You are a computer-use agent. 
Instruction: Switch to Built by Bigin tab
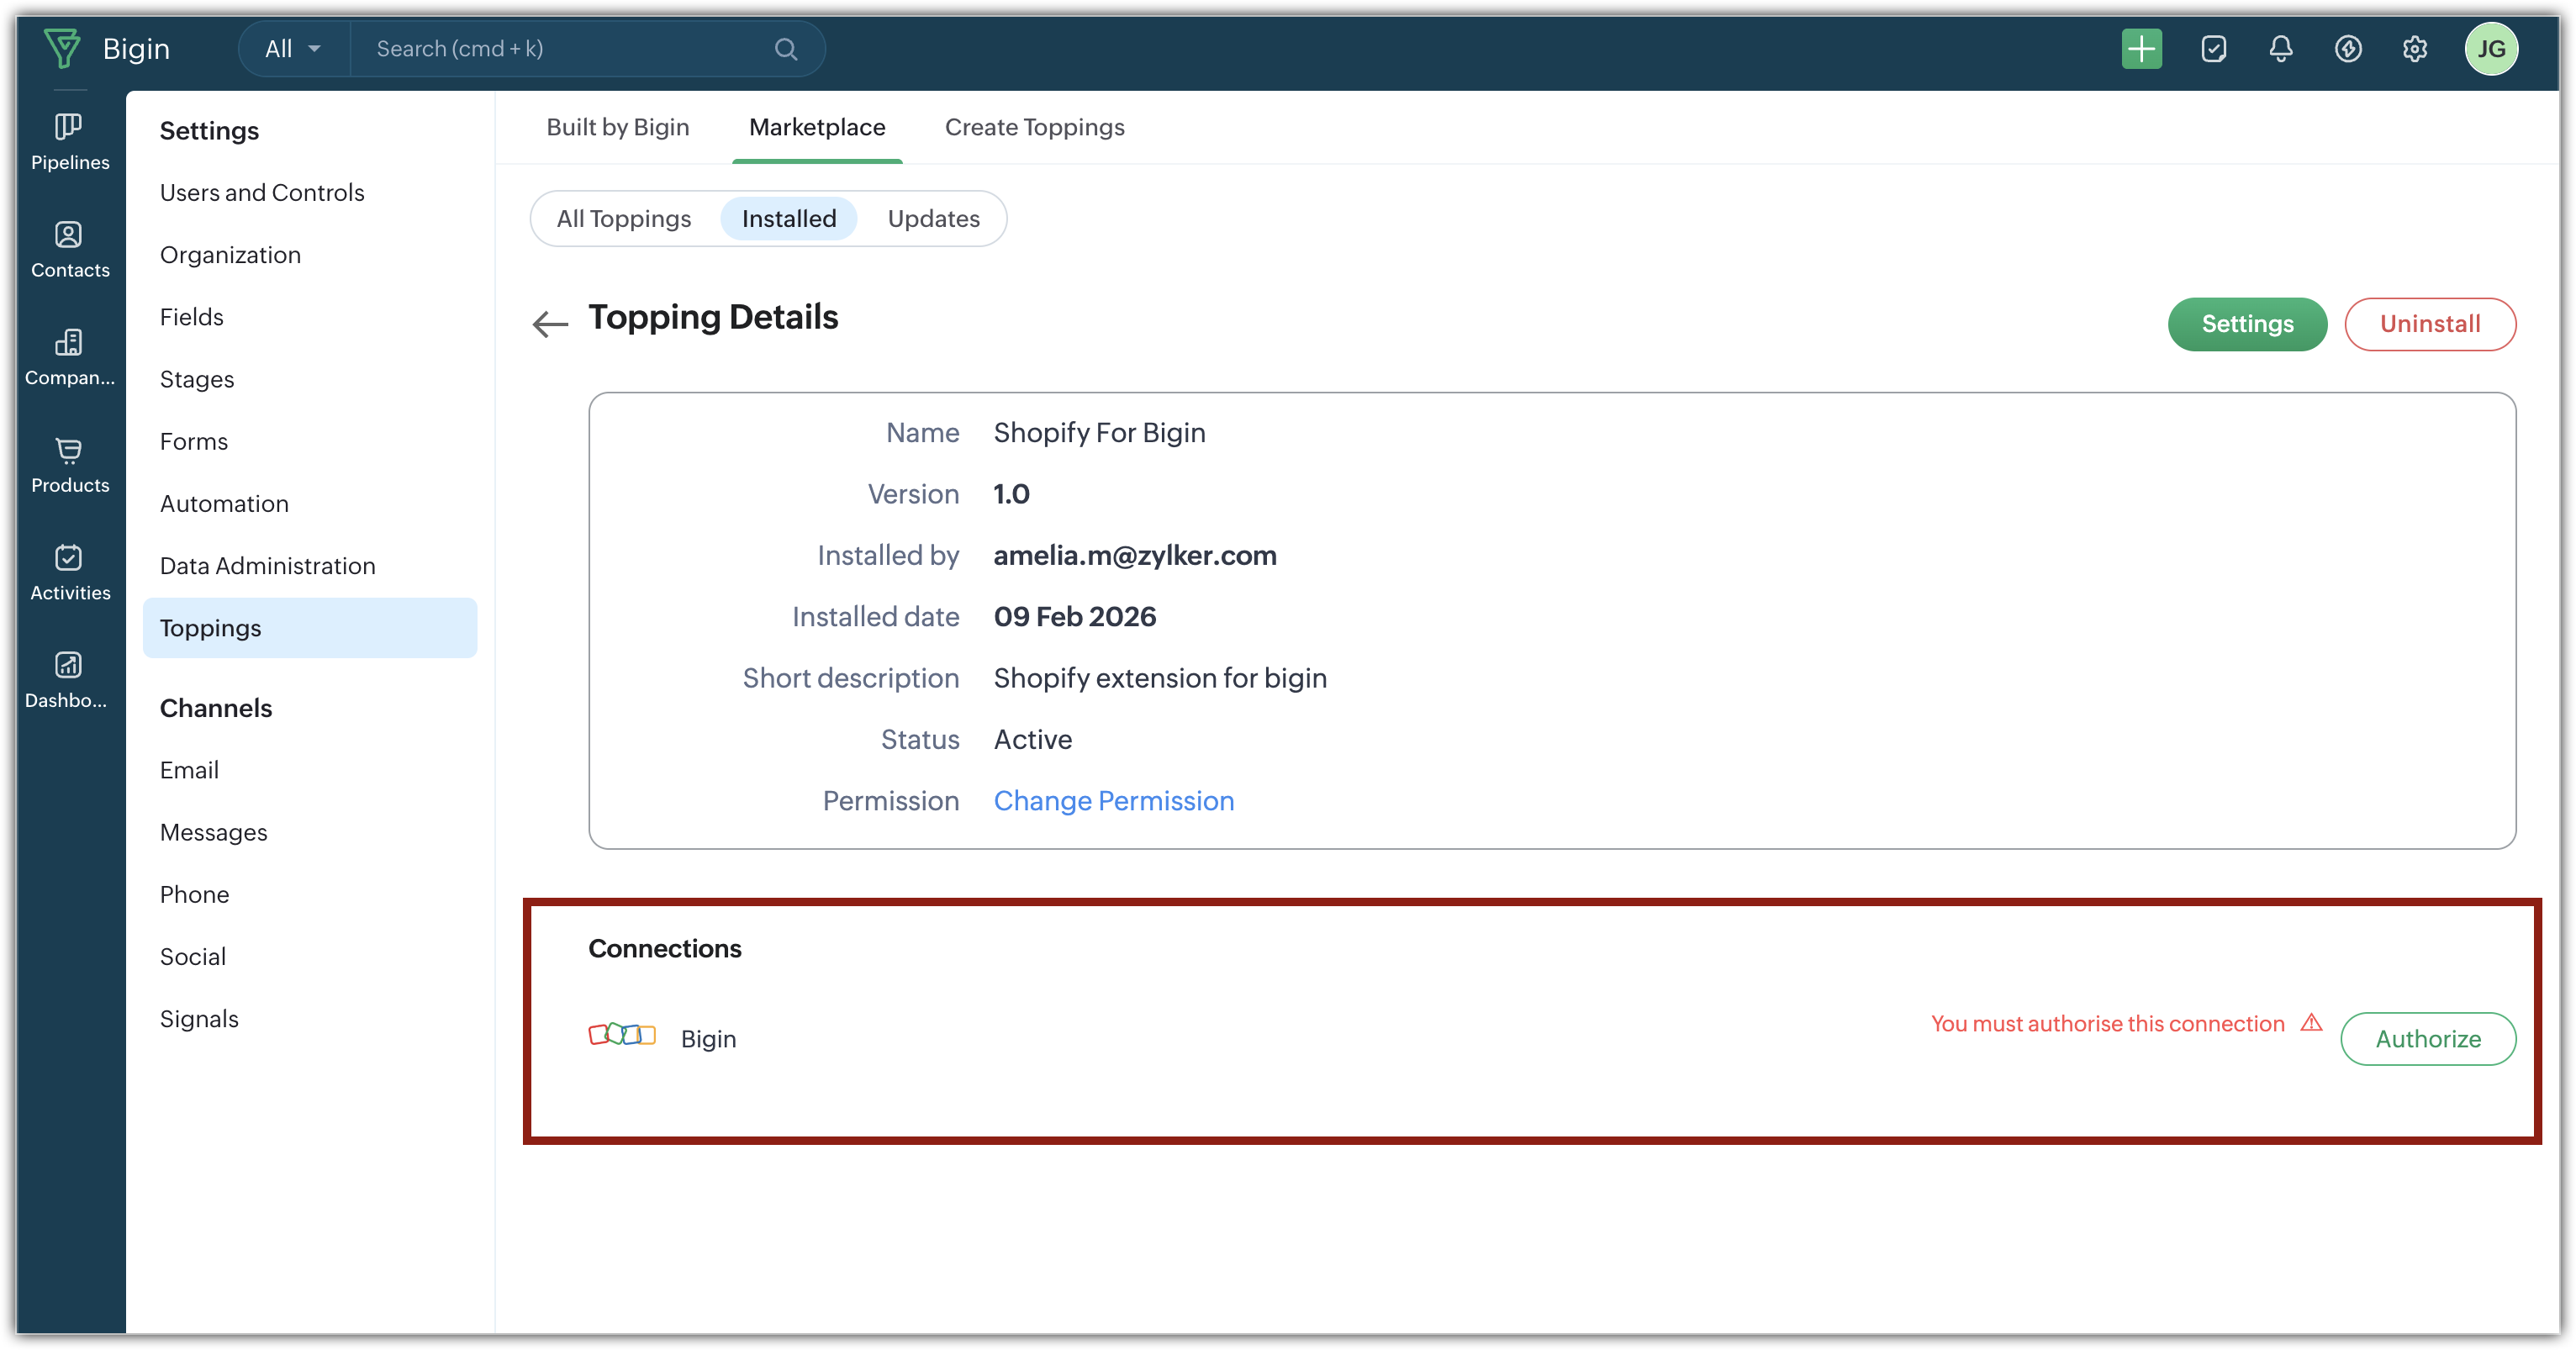click(x=617, y=127)
